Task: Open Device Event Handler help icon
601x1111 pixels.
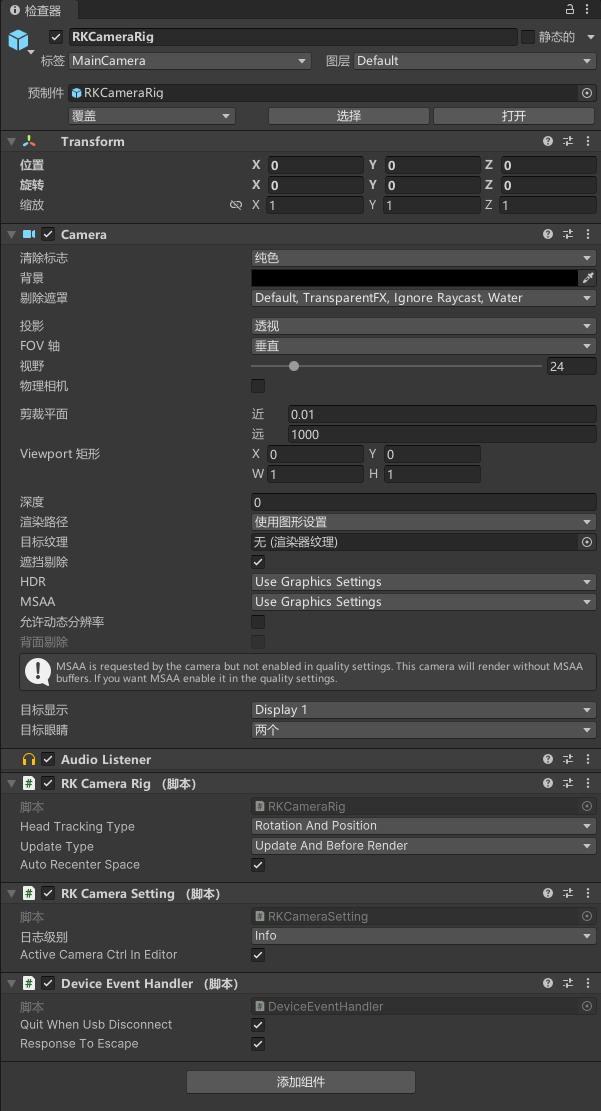Action: click(x=548, y=983)
